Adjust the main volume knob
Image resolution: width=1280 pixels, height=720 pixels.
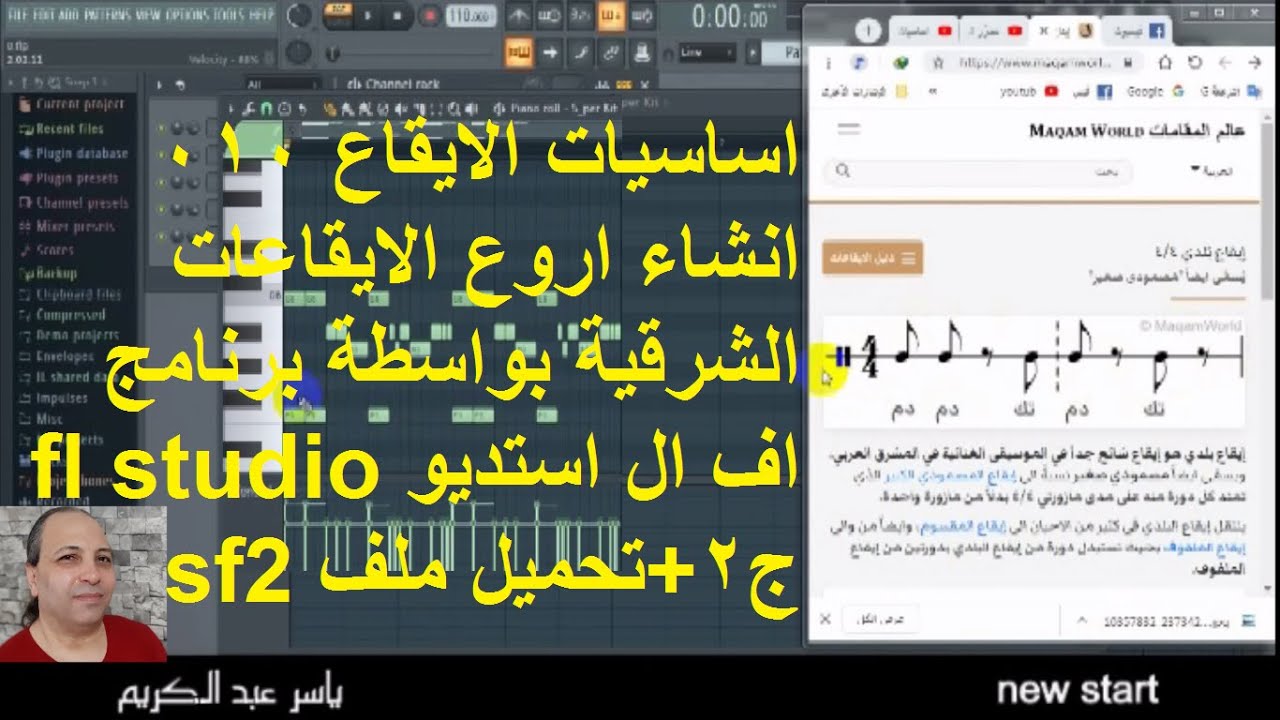[x=299, y=16]
